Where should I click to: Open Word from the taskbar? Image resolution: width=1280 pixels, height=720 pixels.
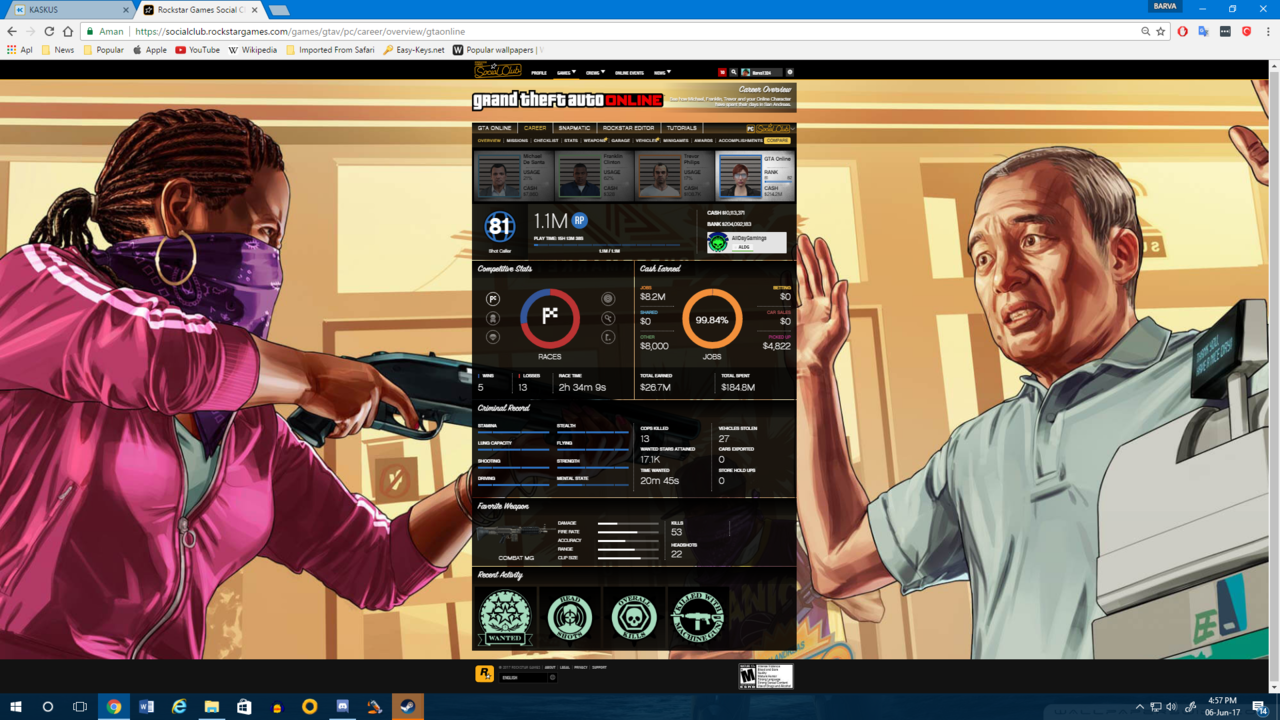pyautogui.click(x=146, y=706)
